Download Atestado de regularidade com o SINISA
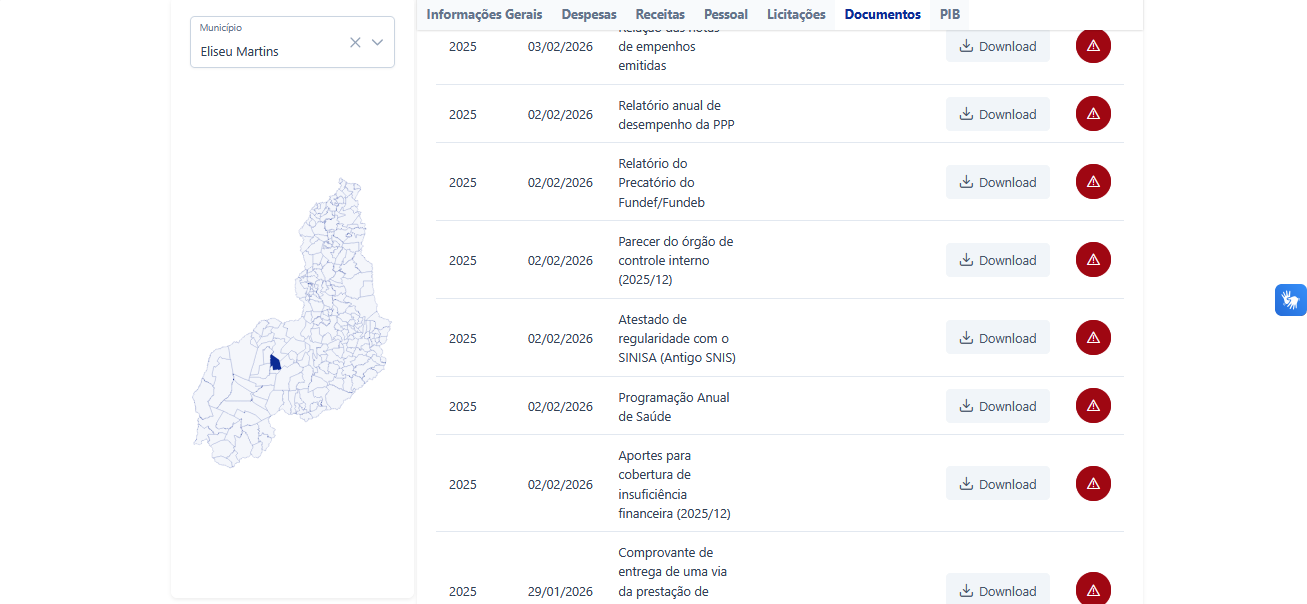The image size is (1307, 604). [998, 338]
